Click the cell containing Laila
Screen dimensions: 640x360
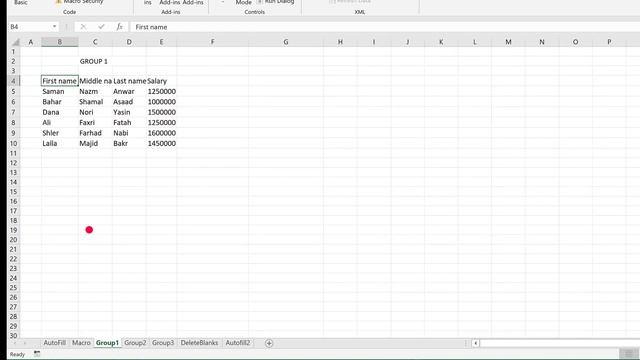click(60, 143)
